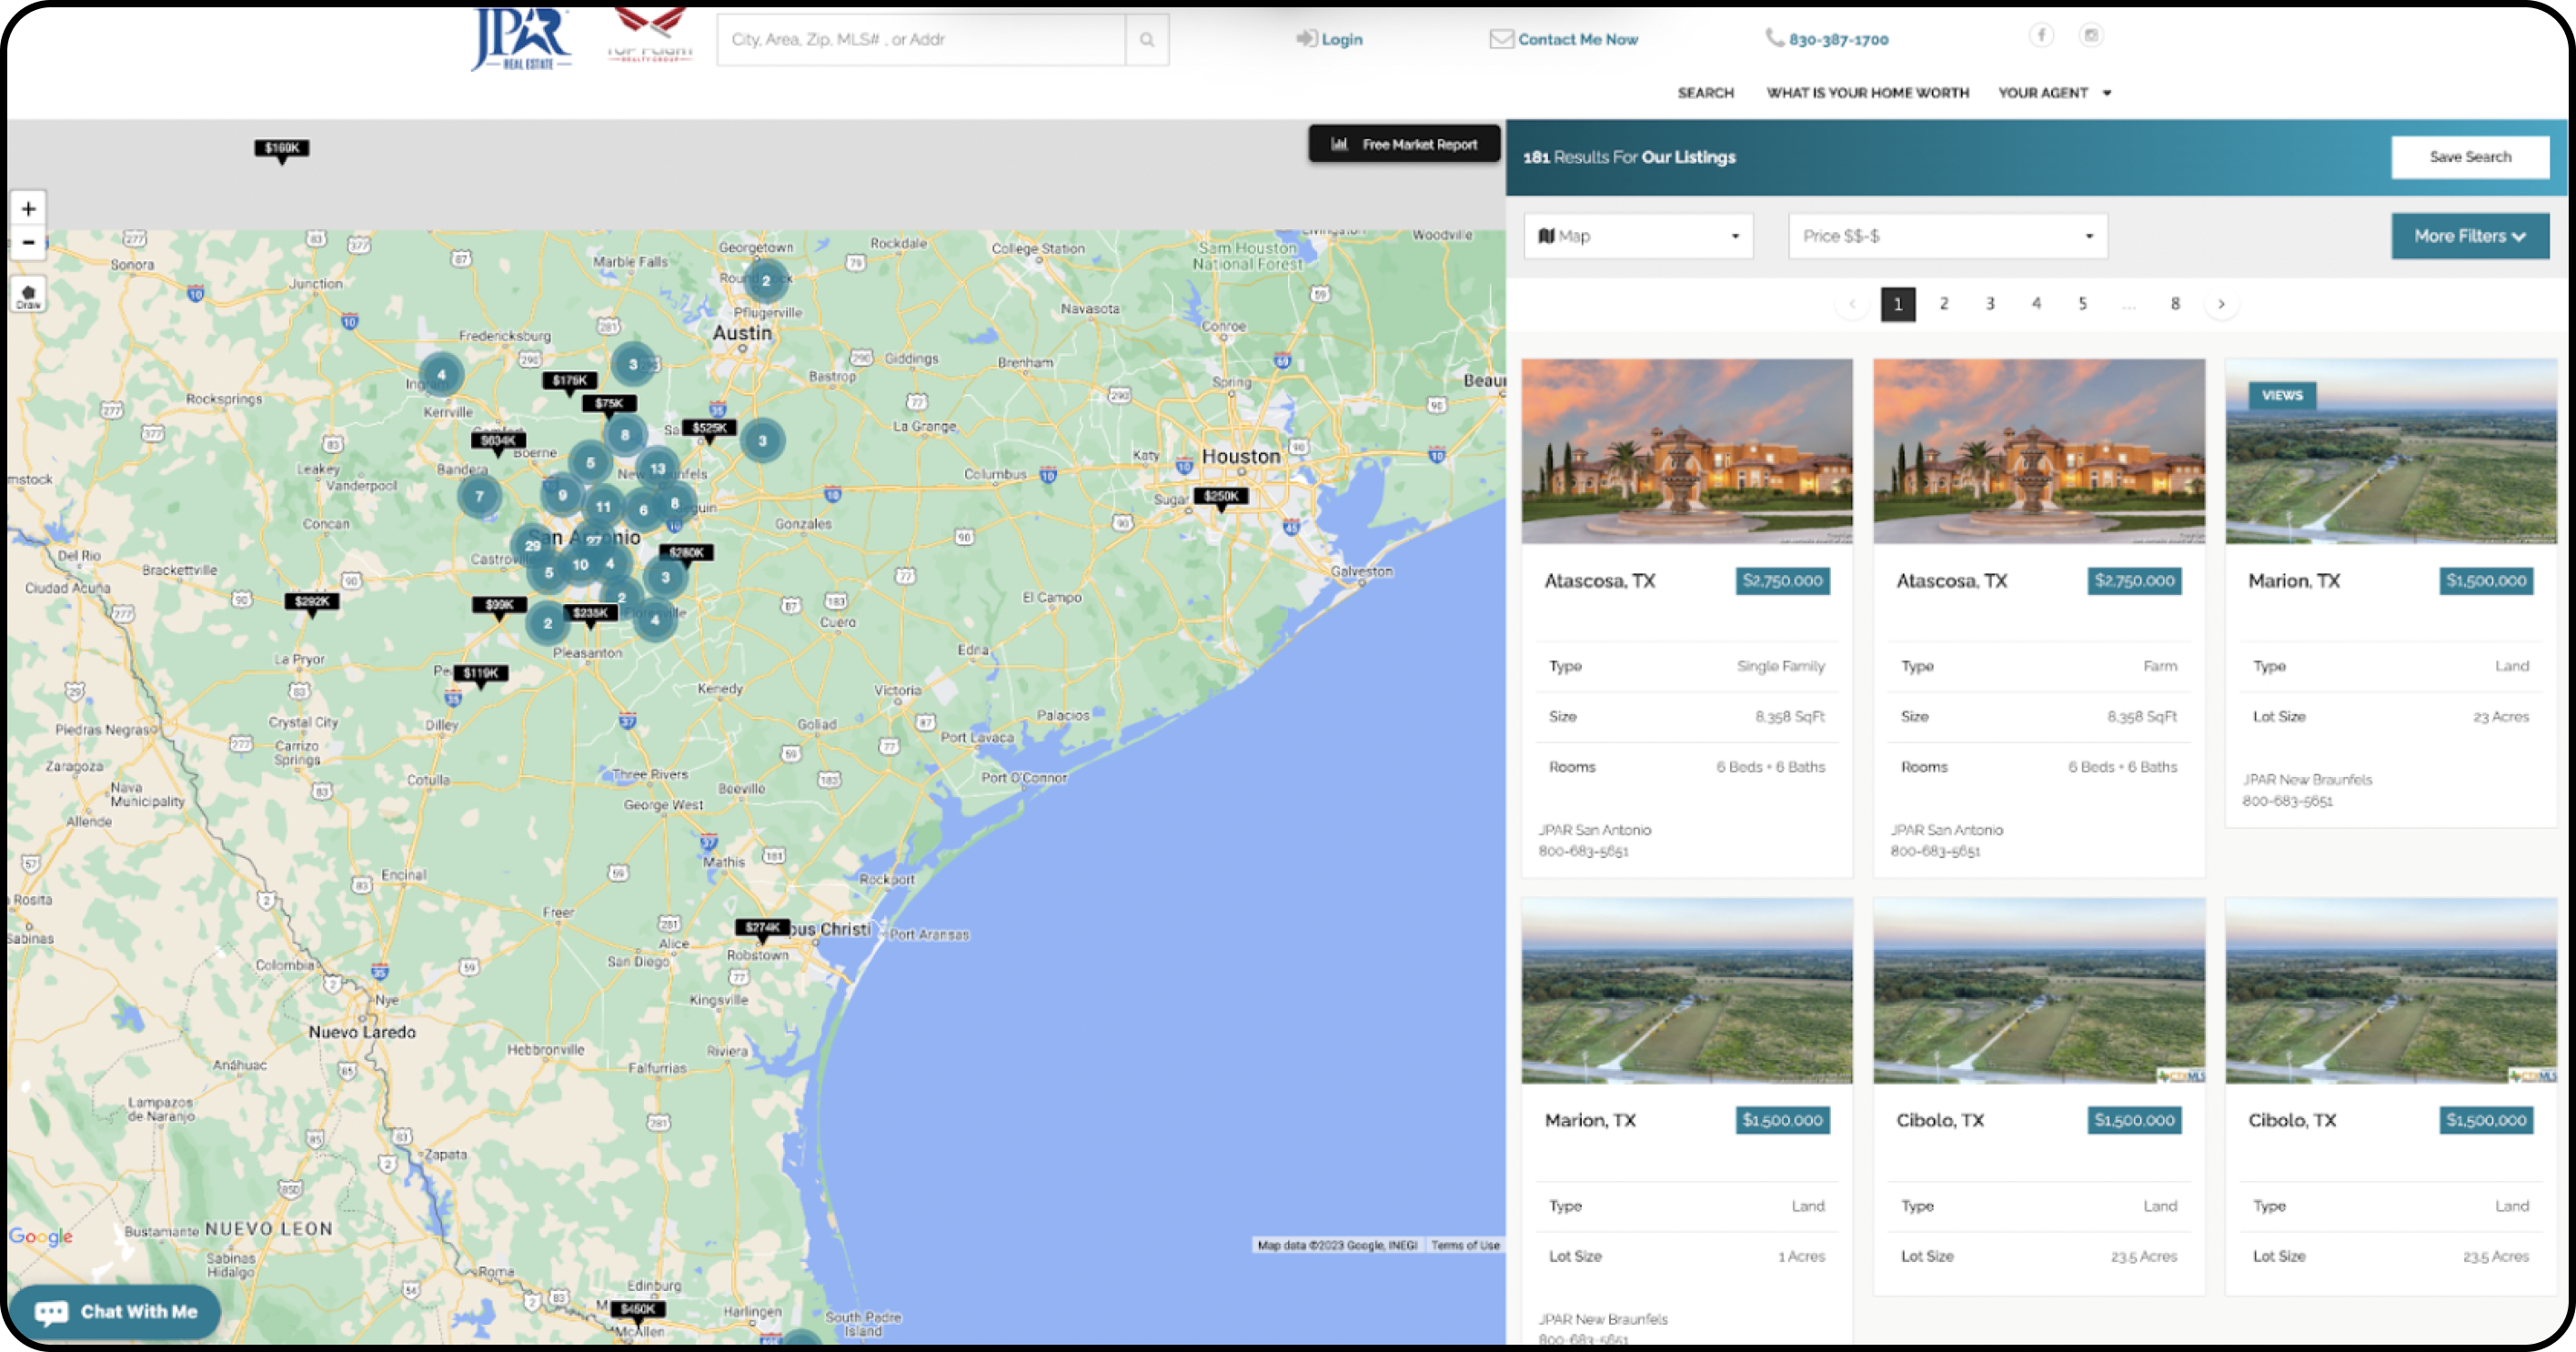Open What Is Your Home Worth menu item

1867,93
